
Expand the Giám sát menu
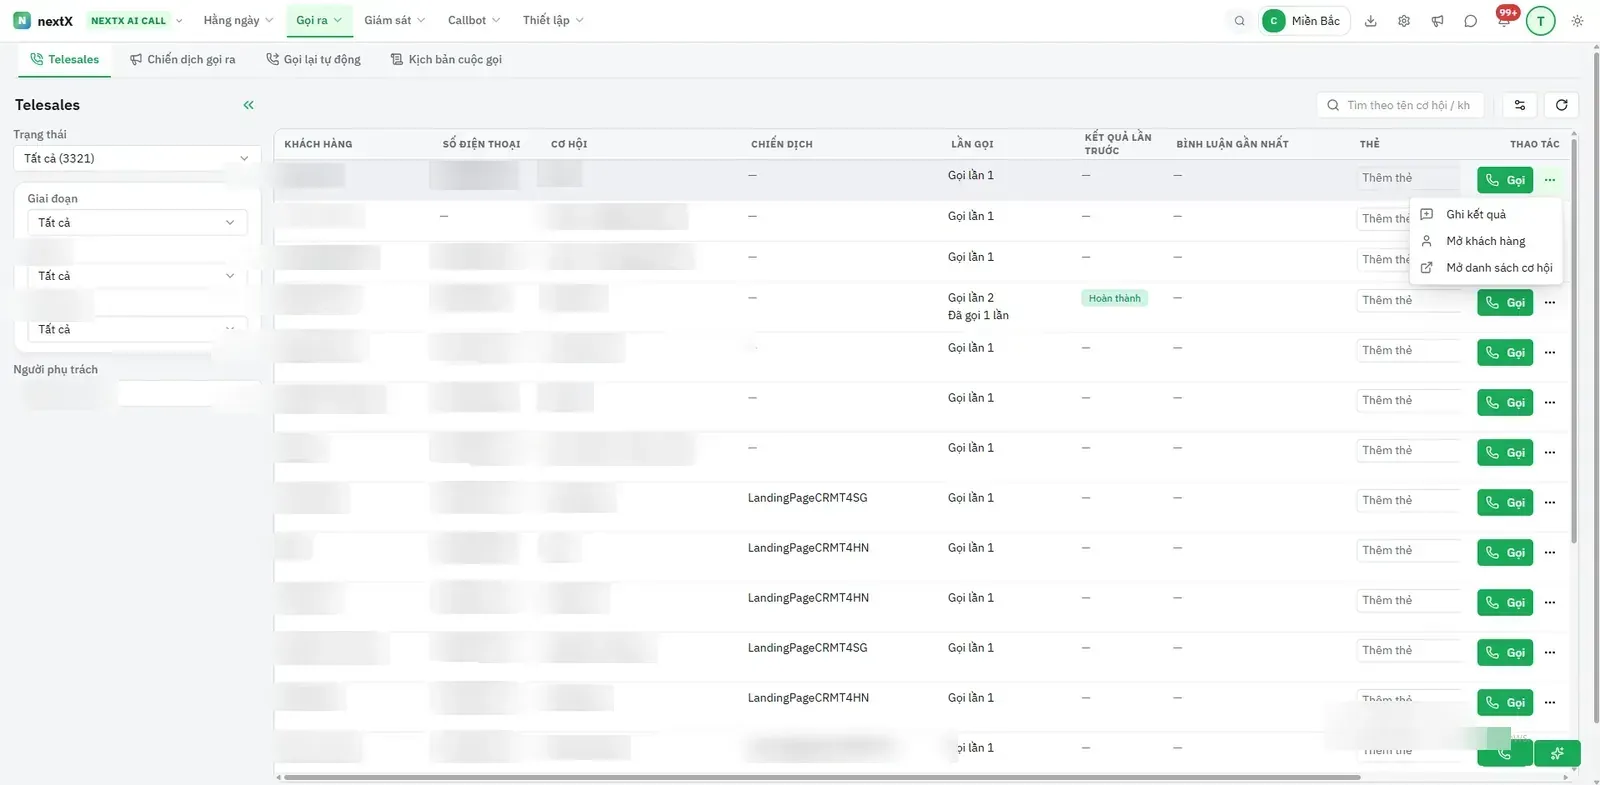[x=395, y=20]
